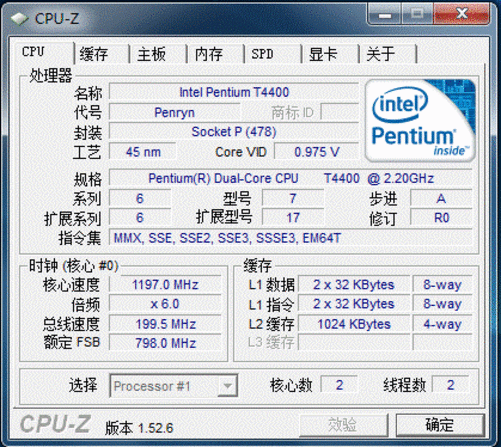The width and height of the screenshot is (501, 447).
Task: Click the 1197.0 MHz core speed value
Action: tap(165, 285)
